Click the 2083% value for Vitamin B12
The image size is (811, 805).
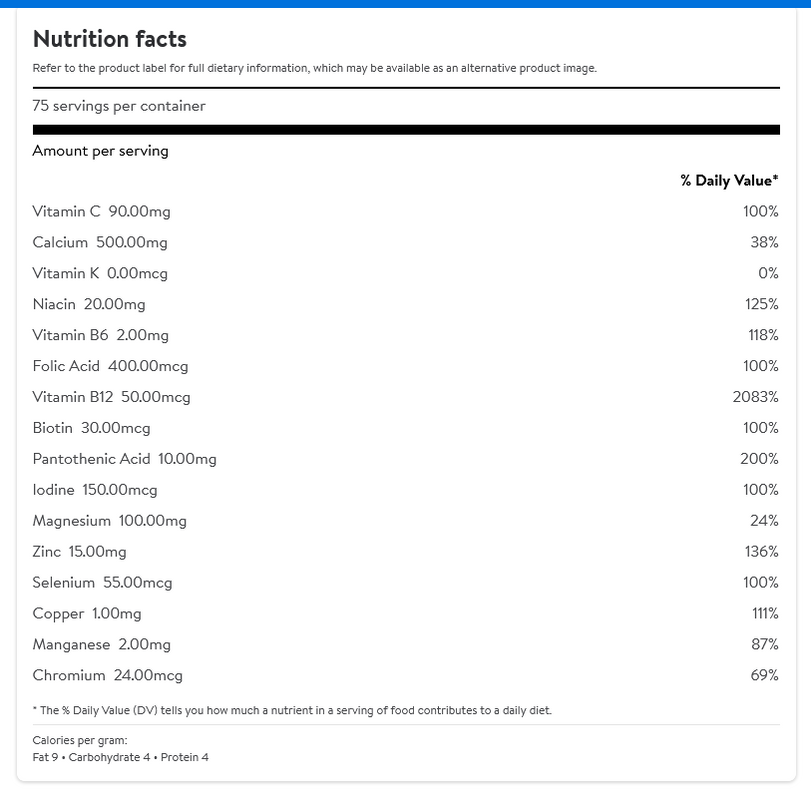click(755, 397)
